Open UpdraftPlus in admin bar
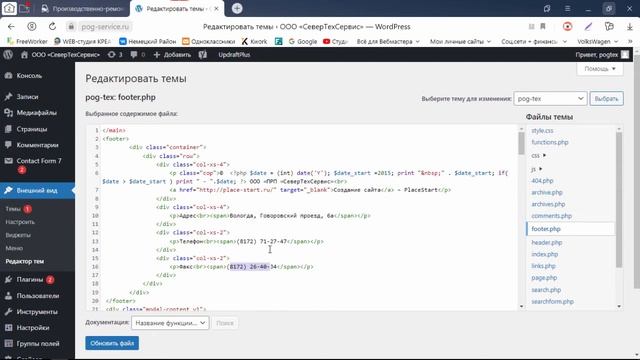Viewport: 640px width, 360px height. coord(234,54)
